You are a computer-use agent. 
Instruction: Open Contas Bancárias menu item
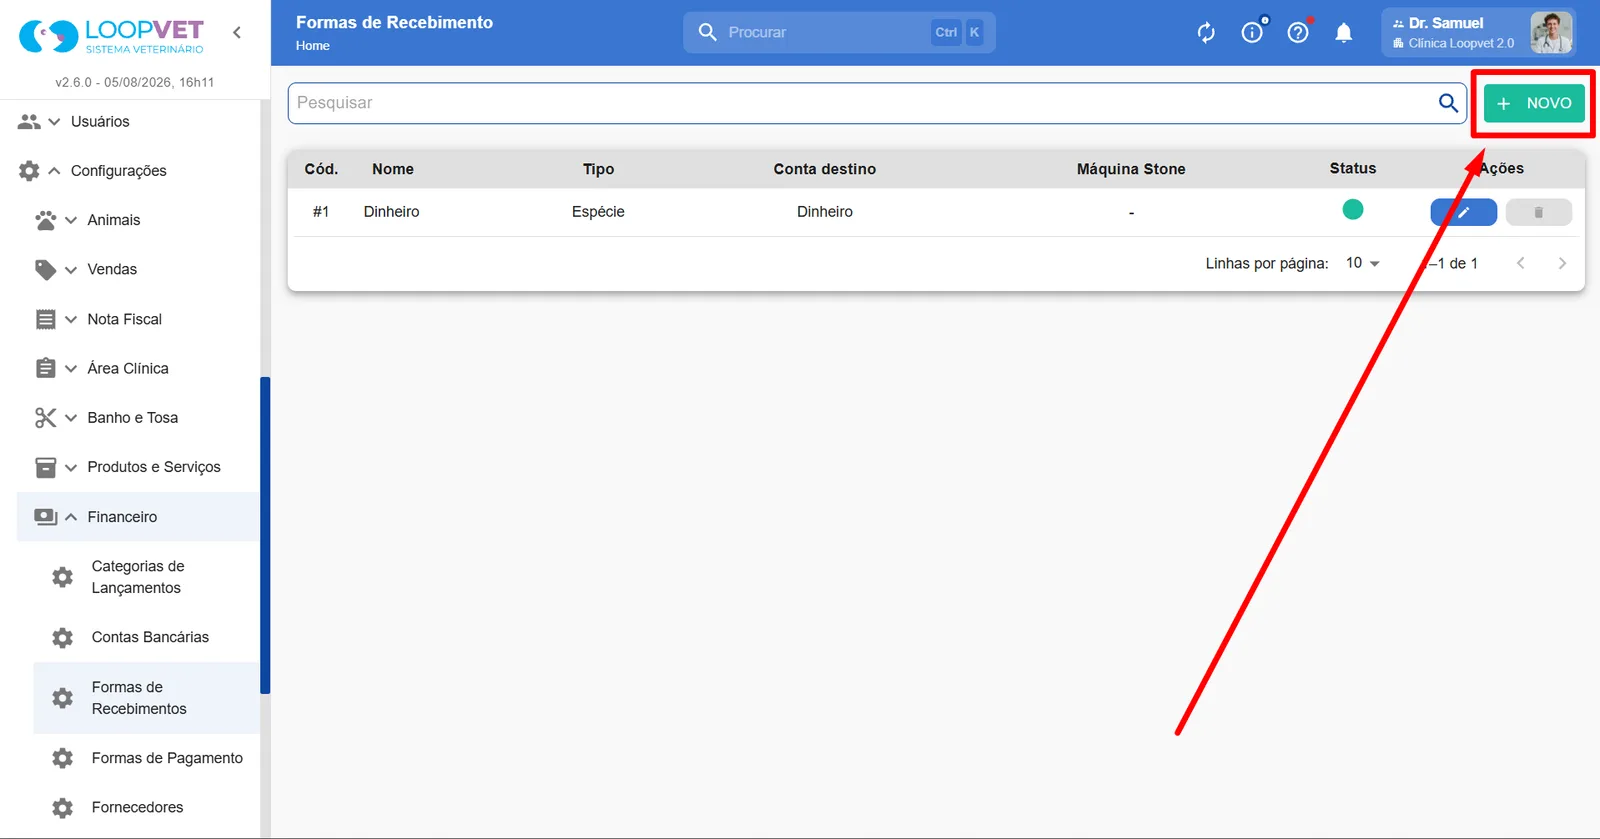147,637
